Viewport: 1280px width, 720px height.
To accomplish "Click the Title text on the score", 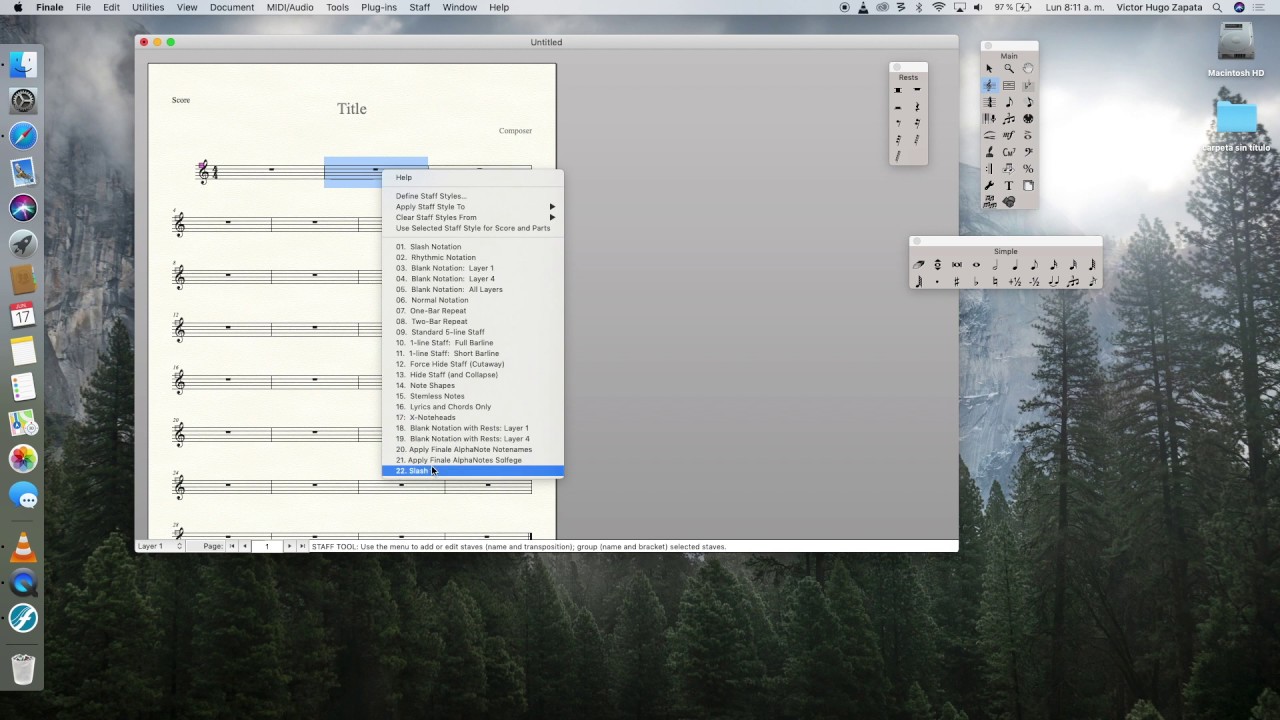I will tap(352, 109).
